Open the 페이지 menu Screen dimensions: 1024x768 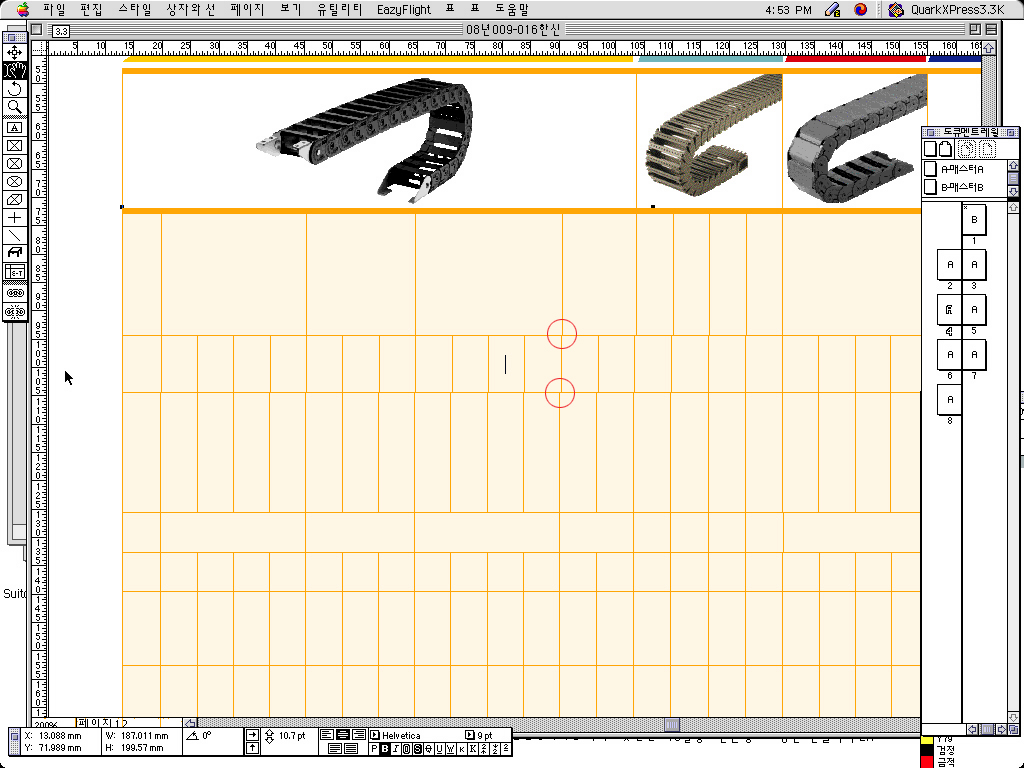(246, 9)
